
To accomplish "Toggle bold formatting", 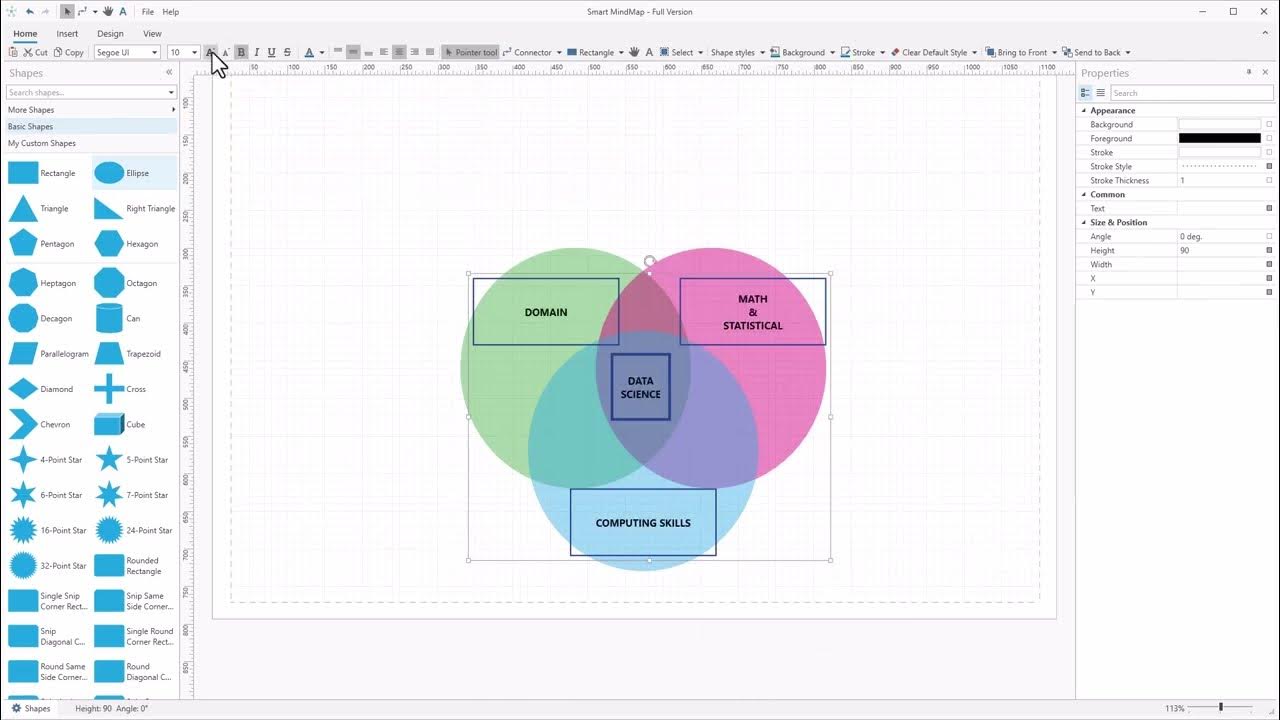I will pyautogui.click(x=241, y=52).
